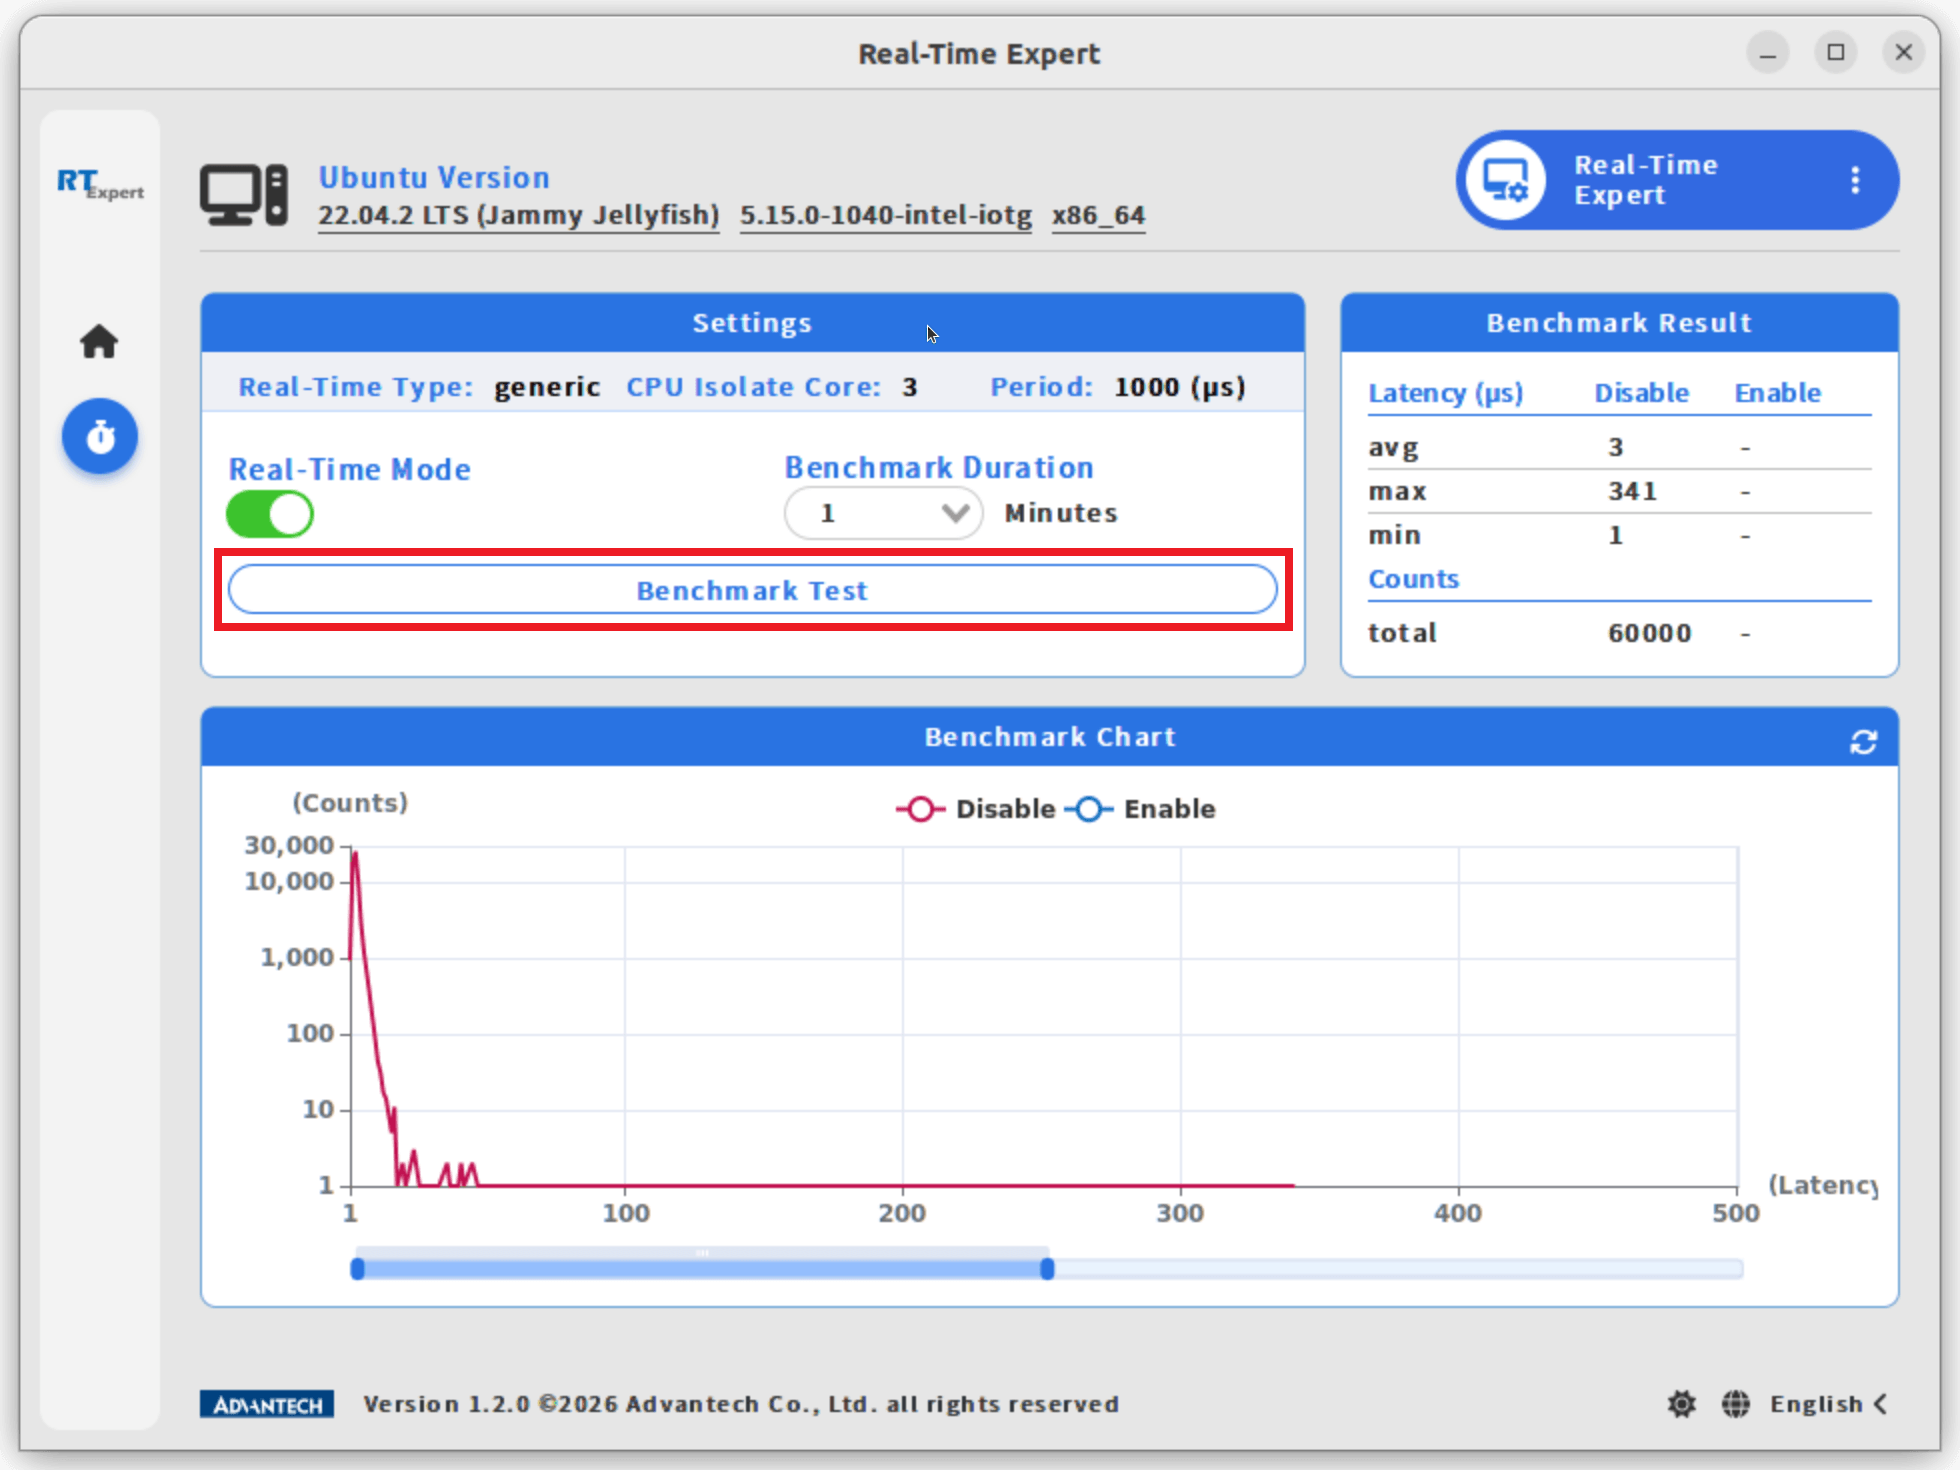
Task: Open the Benchmark Duration dropdown
Action: pyautogui.click(x=883, y=513)
